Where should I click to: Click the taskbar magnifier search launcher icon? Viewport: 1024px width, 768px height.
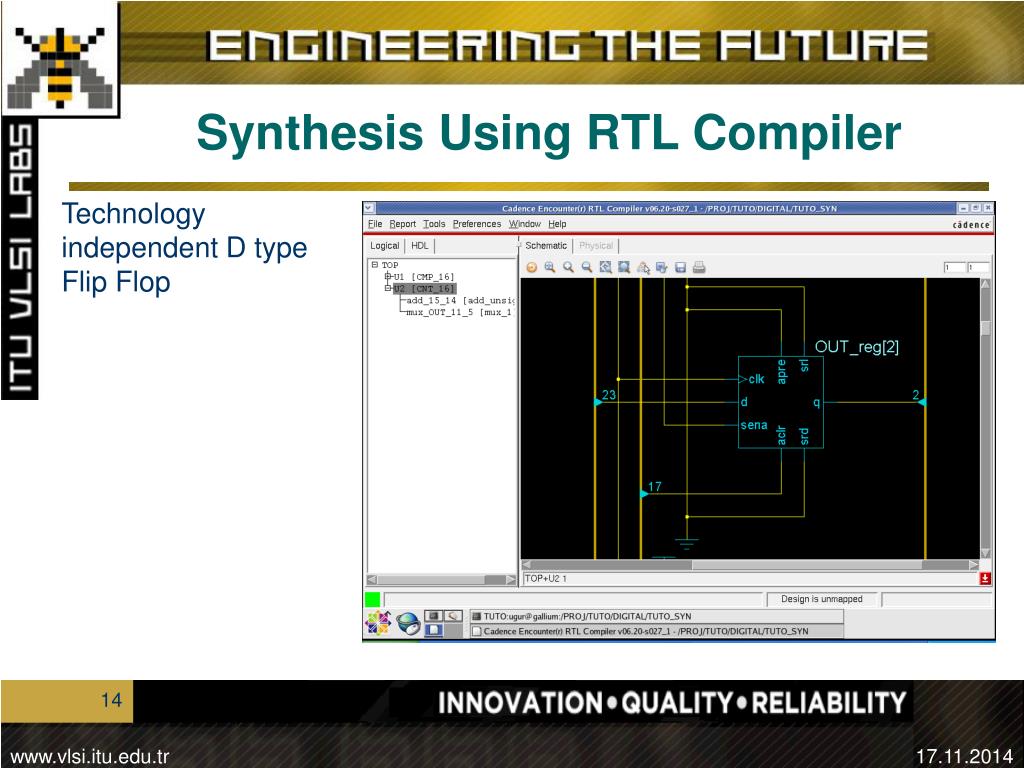pyautogui.click(x=453, y=615)
